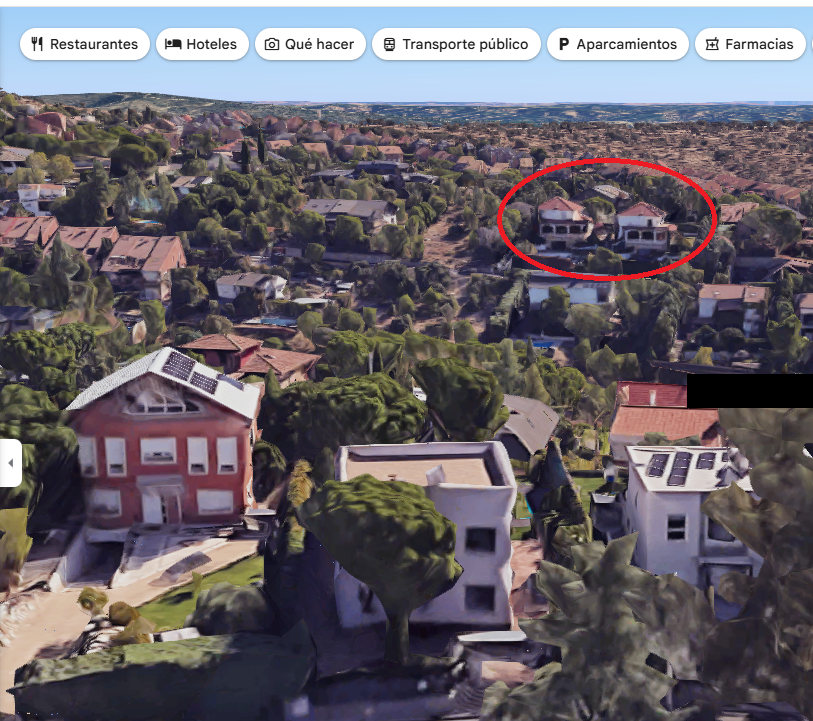Click the camera icon in Qué hacer
Viewport: 813px width, 721px height.
tap(272, 45)
